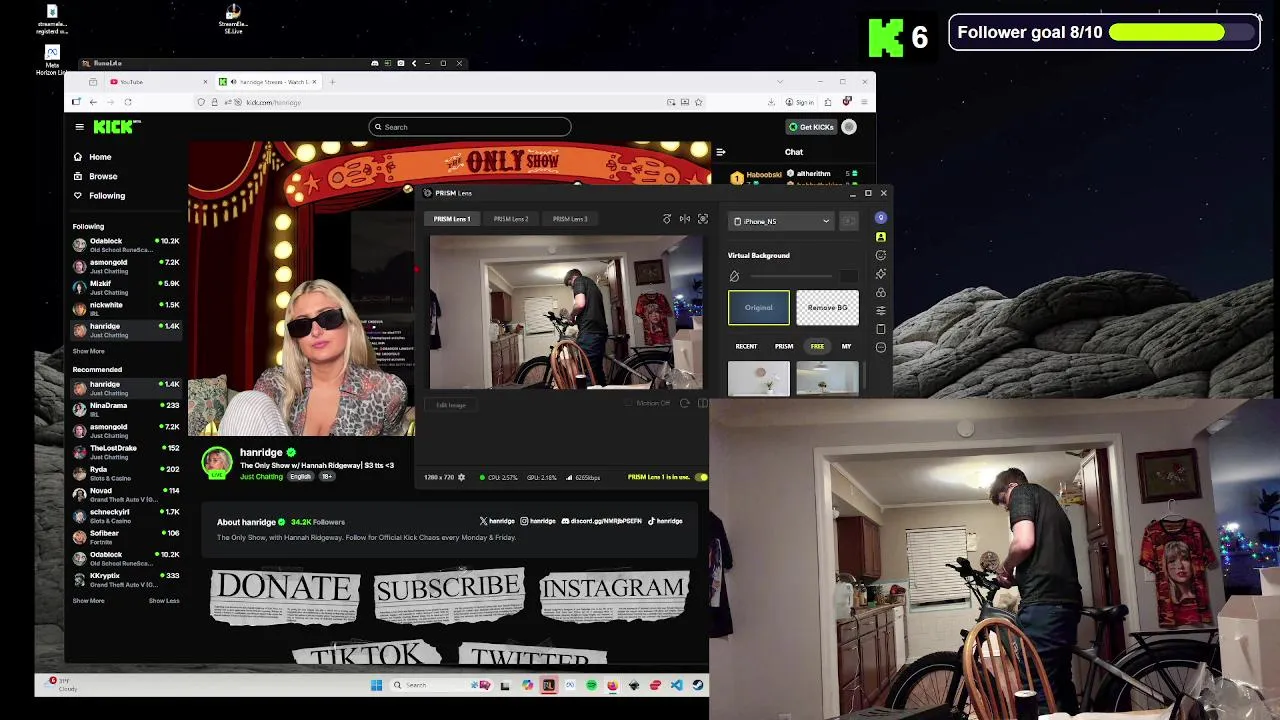Collapse the Kick chat panel
1280x720 pixels.
721,152
